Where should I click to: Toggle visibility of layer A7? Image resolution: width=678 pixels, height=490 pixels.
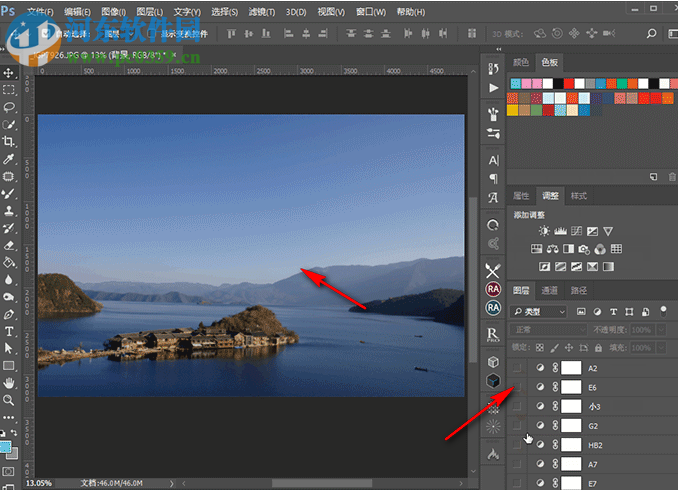517,464
